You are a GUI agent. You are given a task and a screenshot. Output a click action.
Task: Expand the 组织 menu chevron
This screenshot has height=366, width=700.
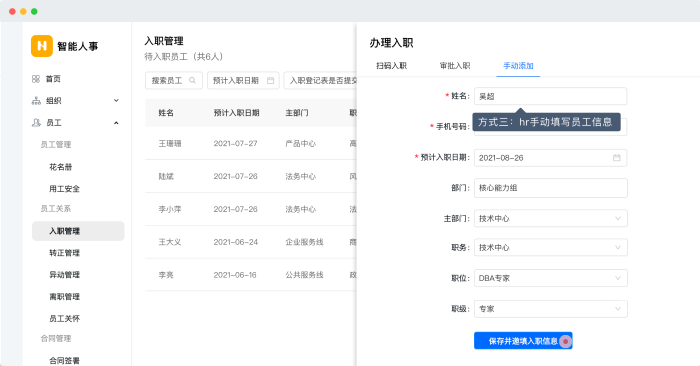click(x=116, y=100)
